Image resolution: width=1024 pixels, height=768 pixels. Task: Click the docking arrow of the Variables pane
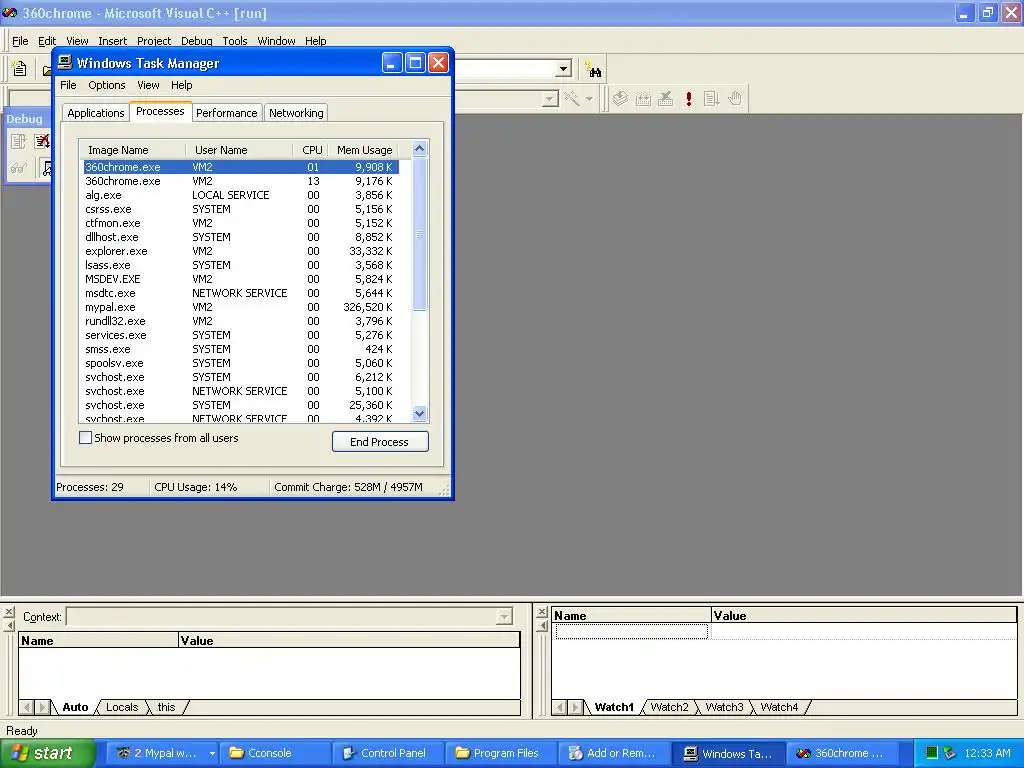pos(8,625)
